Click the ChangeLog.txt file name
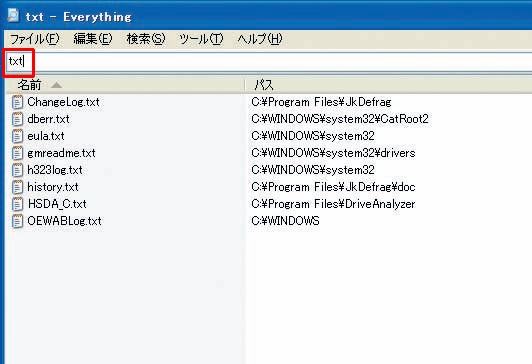Image resolution: width=532 pixels, height=364 pixels. (x=63, y=102)
